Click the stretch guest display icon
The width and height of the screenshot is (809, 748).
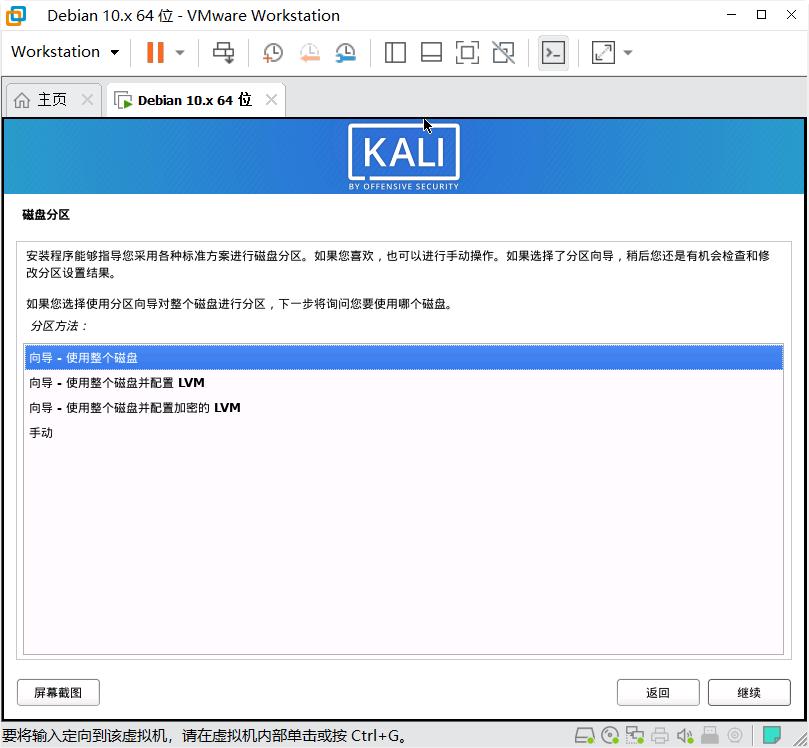click(x=603, y=53)
